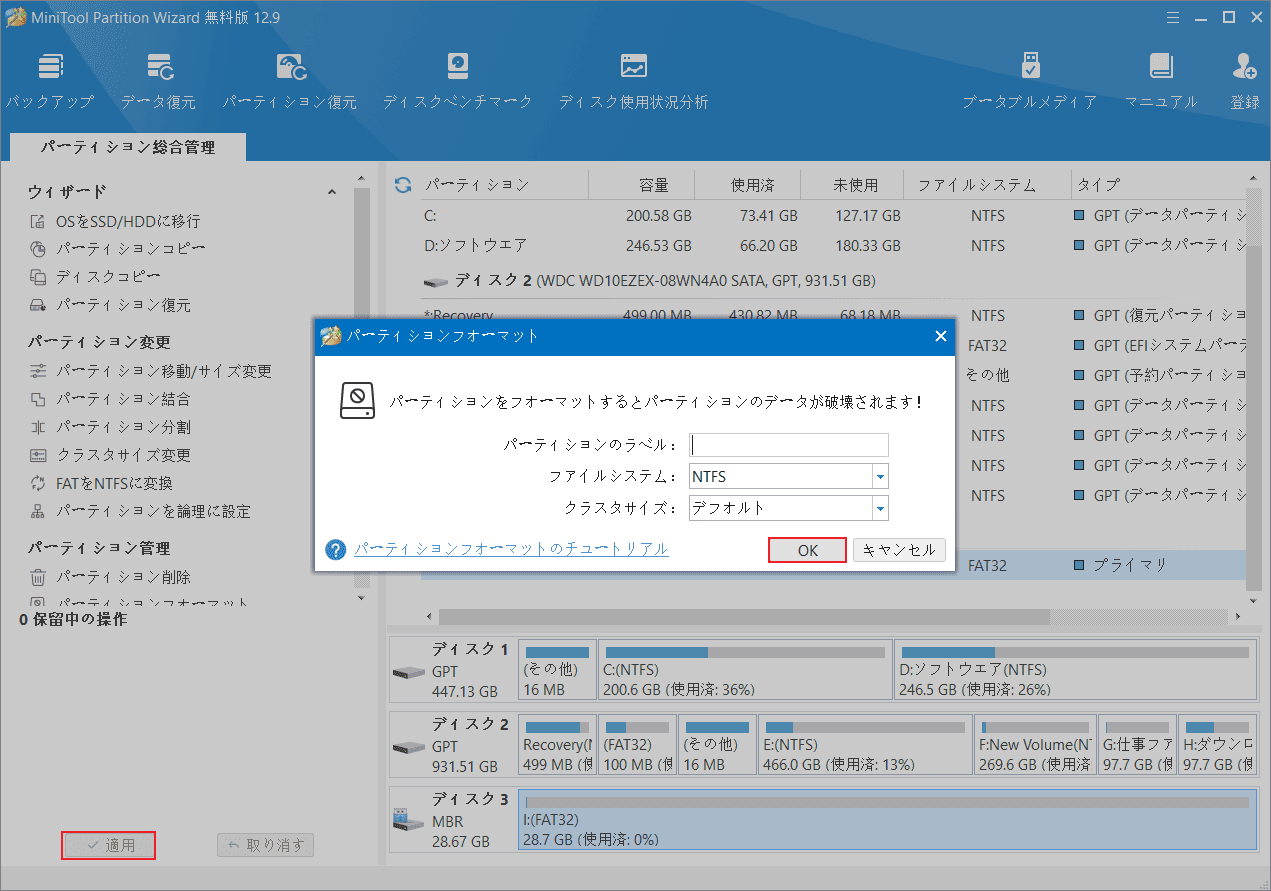The height and width of the screenshot is (891, 1271).
Task: Click the help icon beside tutorial link
Action: point(336,549)
